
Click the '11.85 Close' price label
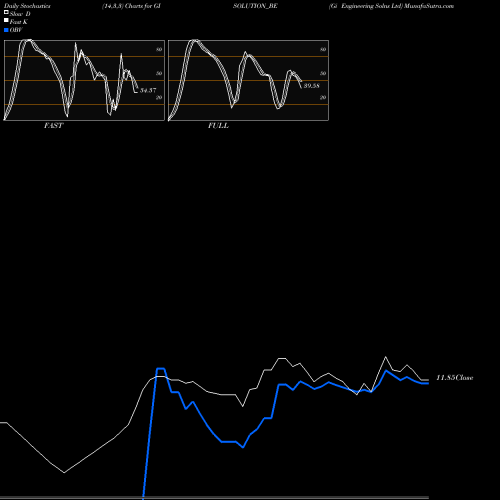coord(455,378)
